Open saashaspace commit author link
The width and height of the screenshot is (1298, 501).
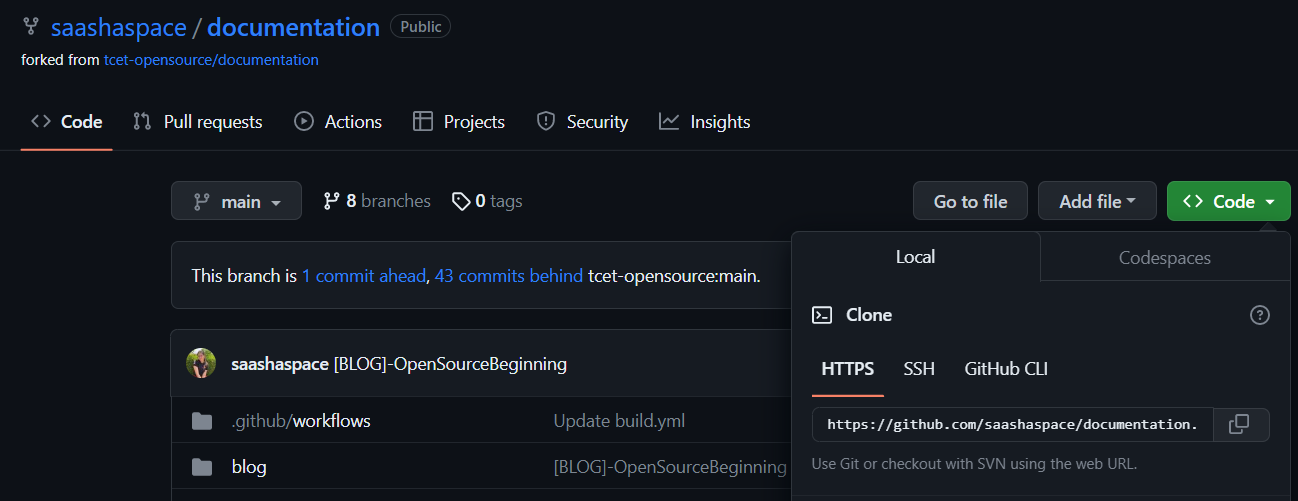pyautogui.click(x=280, y=364)
